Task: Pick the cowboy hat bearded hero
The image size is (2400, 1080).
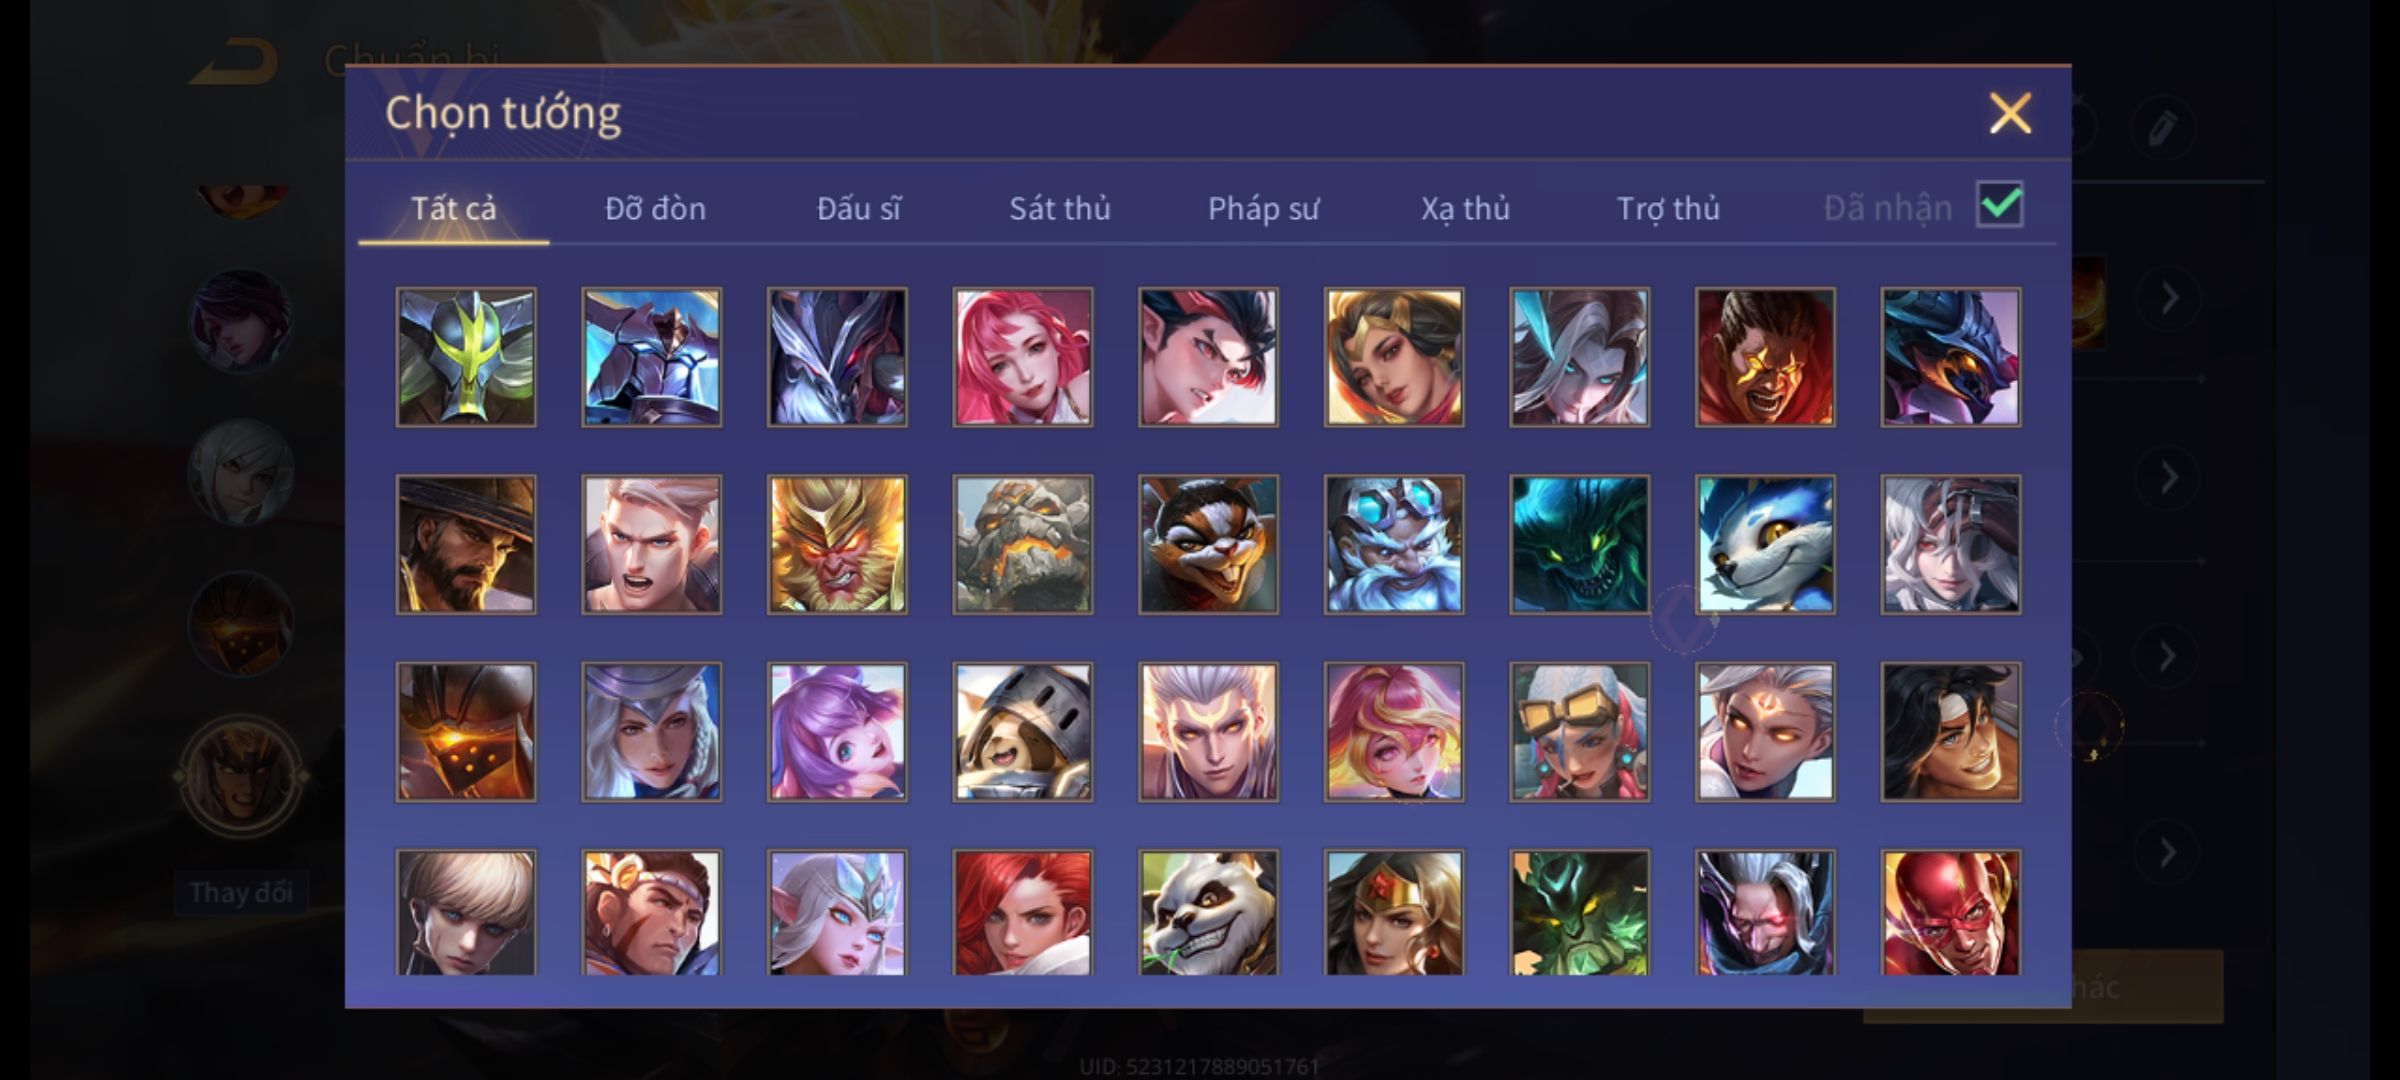Action: click(x=466, y=544)
